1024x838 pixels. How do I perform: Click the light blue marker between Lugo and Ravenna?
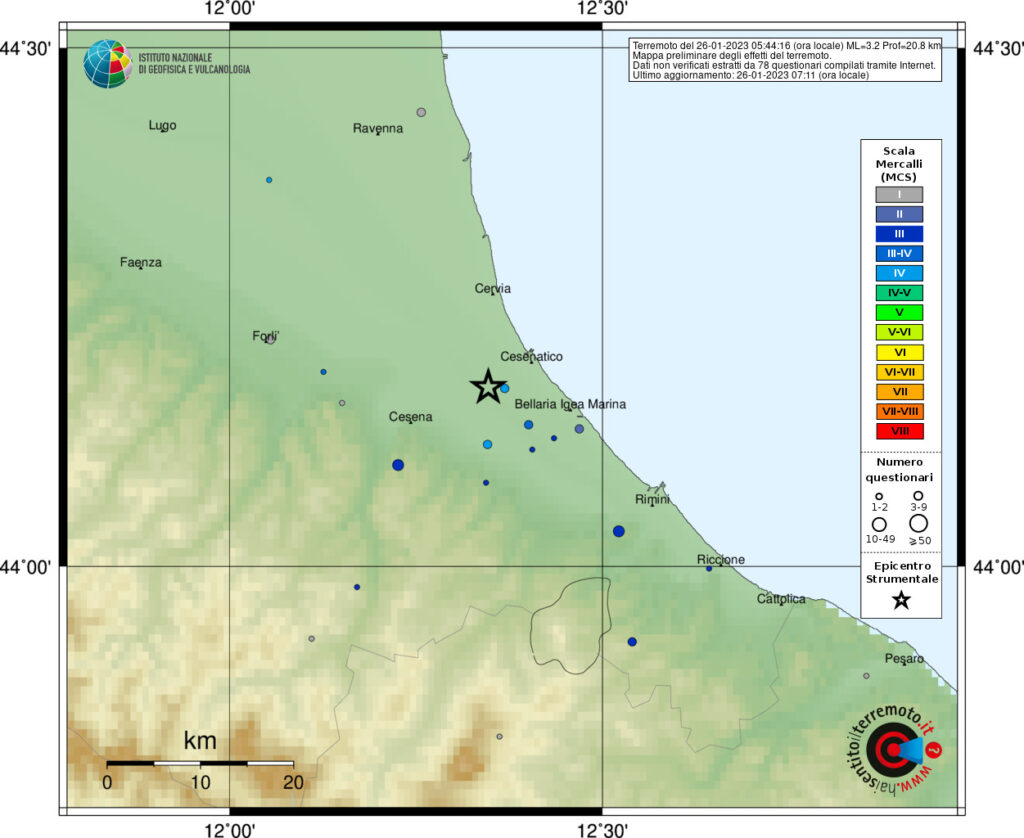coord(269,180)
